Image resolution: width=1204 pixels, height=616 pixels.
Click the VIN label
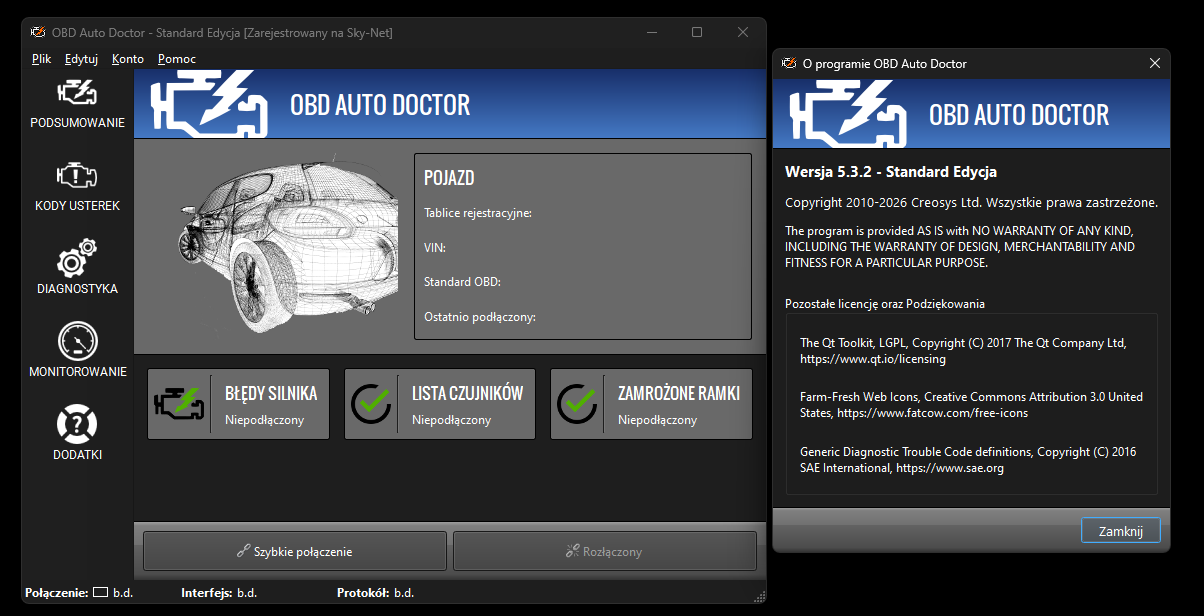pyautogui.click(x=435, y=248)
